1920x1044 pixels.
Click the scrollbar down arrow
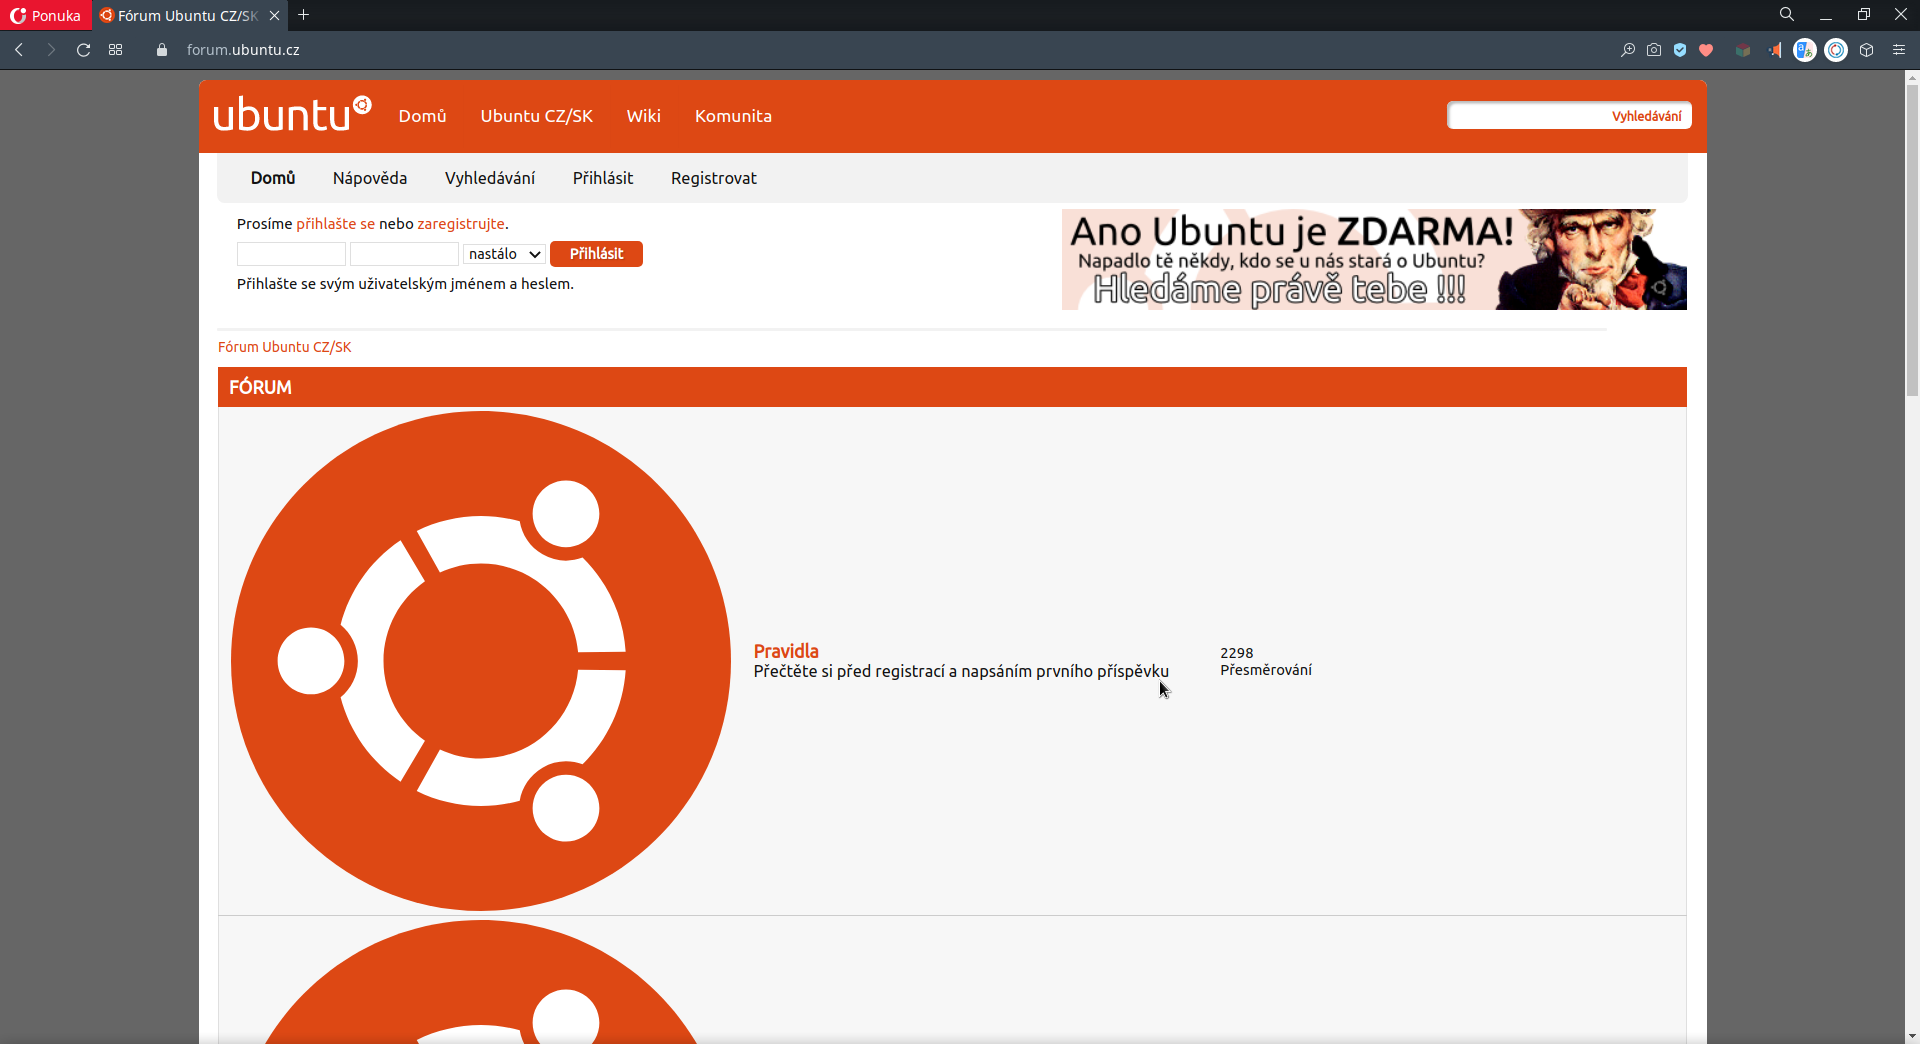tap(1912, 1036)
